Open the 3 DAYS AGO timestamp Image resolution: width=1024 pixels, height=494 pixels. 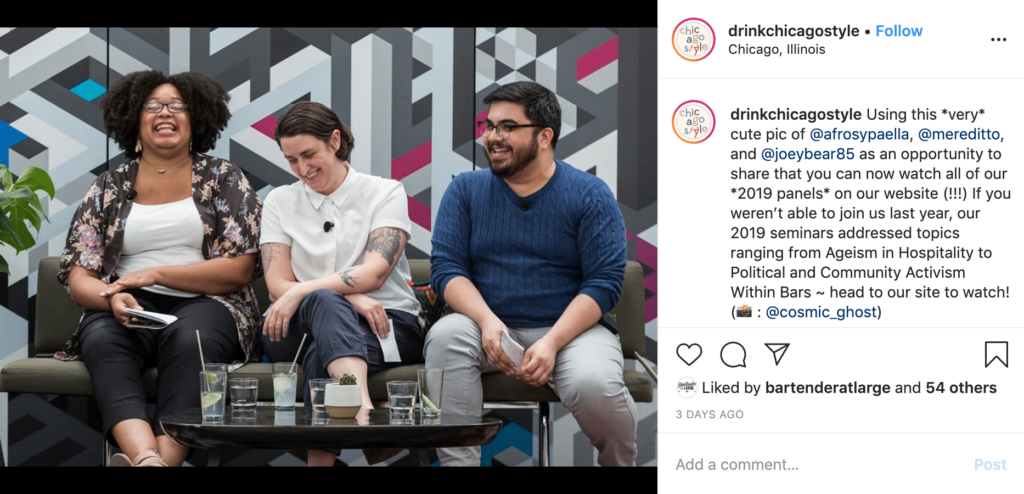[x=710, y=414]
